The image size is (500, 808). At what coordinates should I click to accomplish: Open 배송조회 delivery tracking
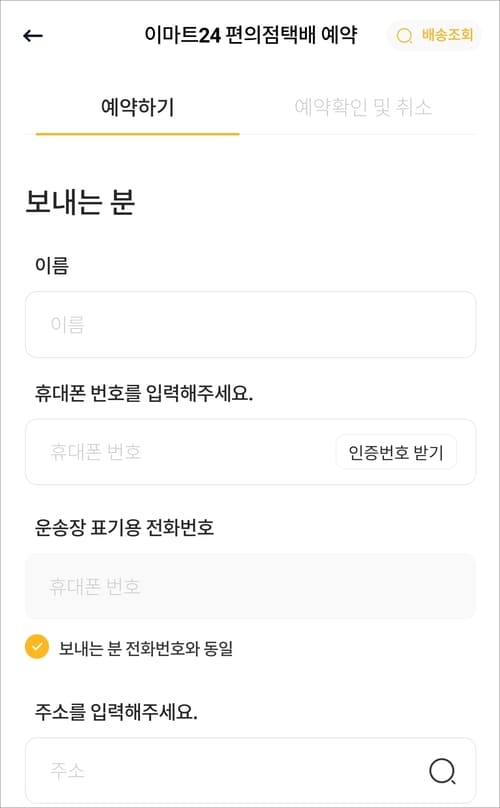434,36
